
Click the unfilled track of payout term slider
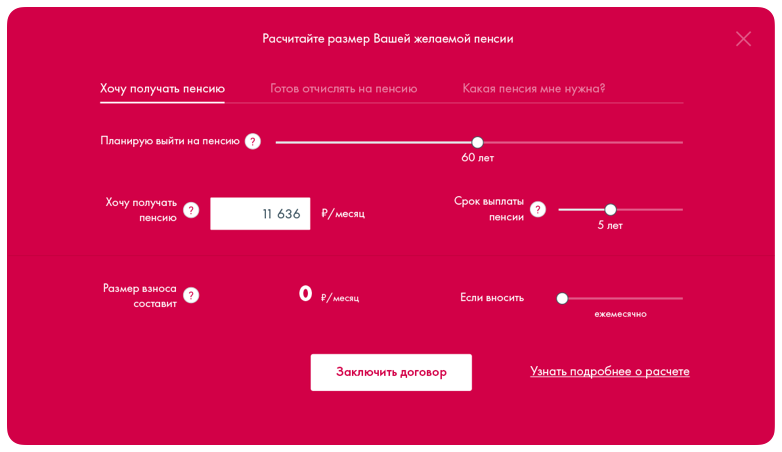pos(649,210)
